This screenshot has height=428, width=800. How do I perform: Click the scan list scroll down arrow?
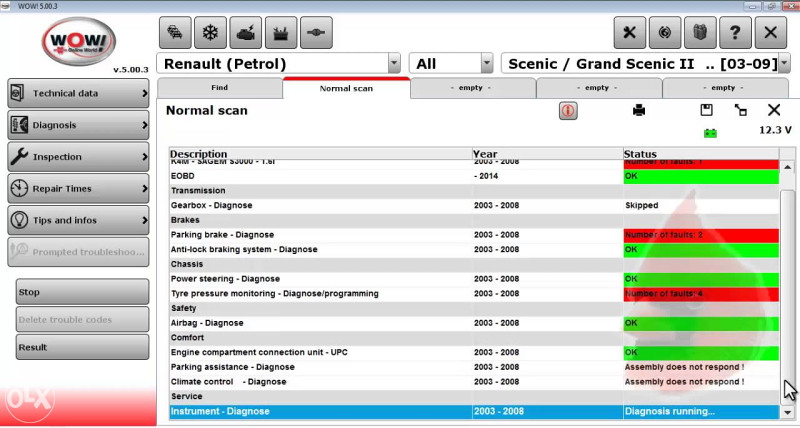pos(787,412)
